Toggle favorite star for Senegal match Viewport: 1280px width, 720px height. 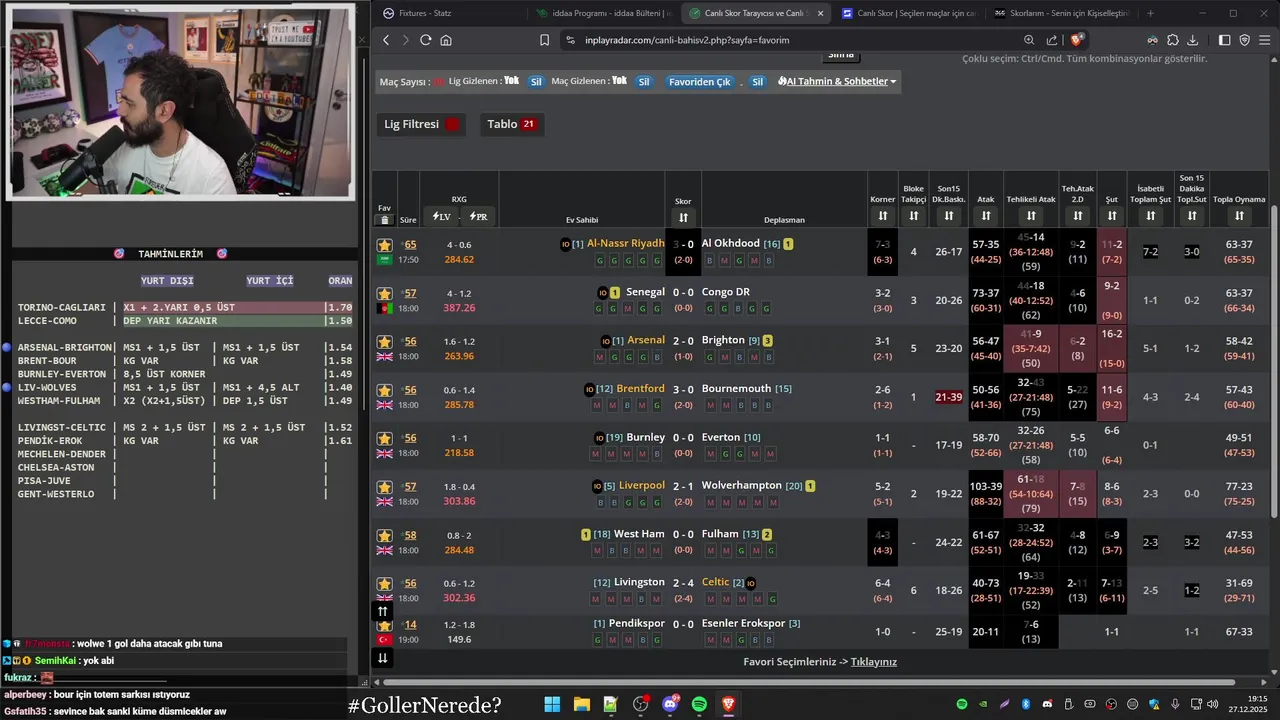coord(384,293)
